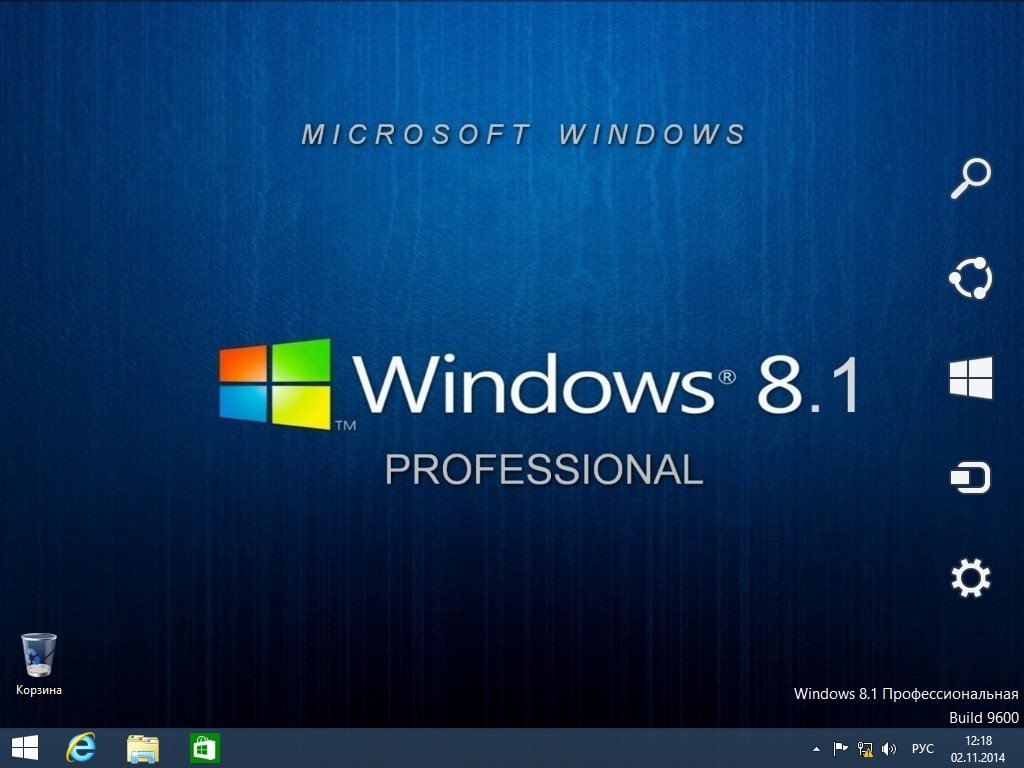Open the Settings gear charm
Viewport: 1024px width, 768px height.
tap(969, 578)
